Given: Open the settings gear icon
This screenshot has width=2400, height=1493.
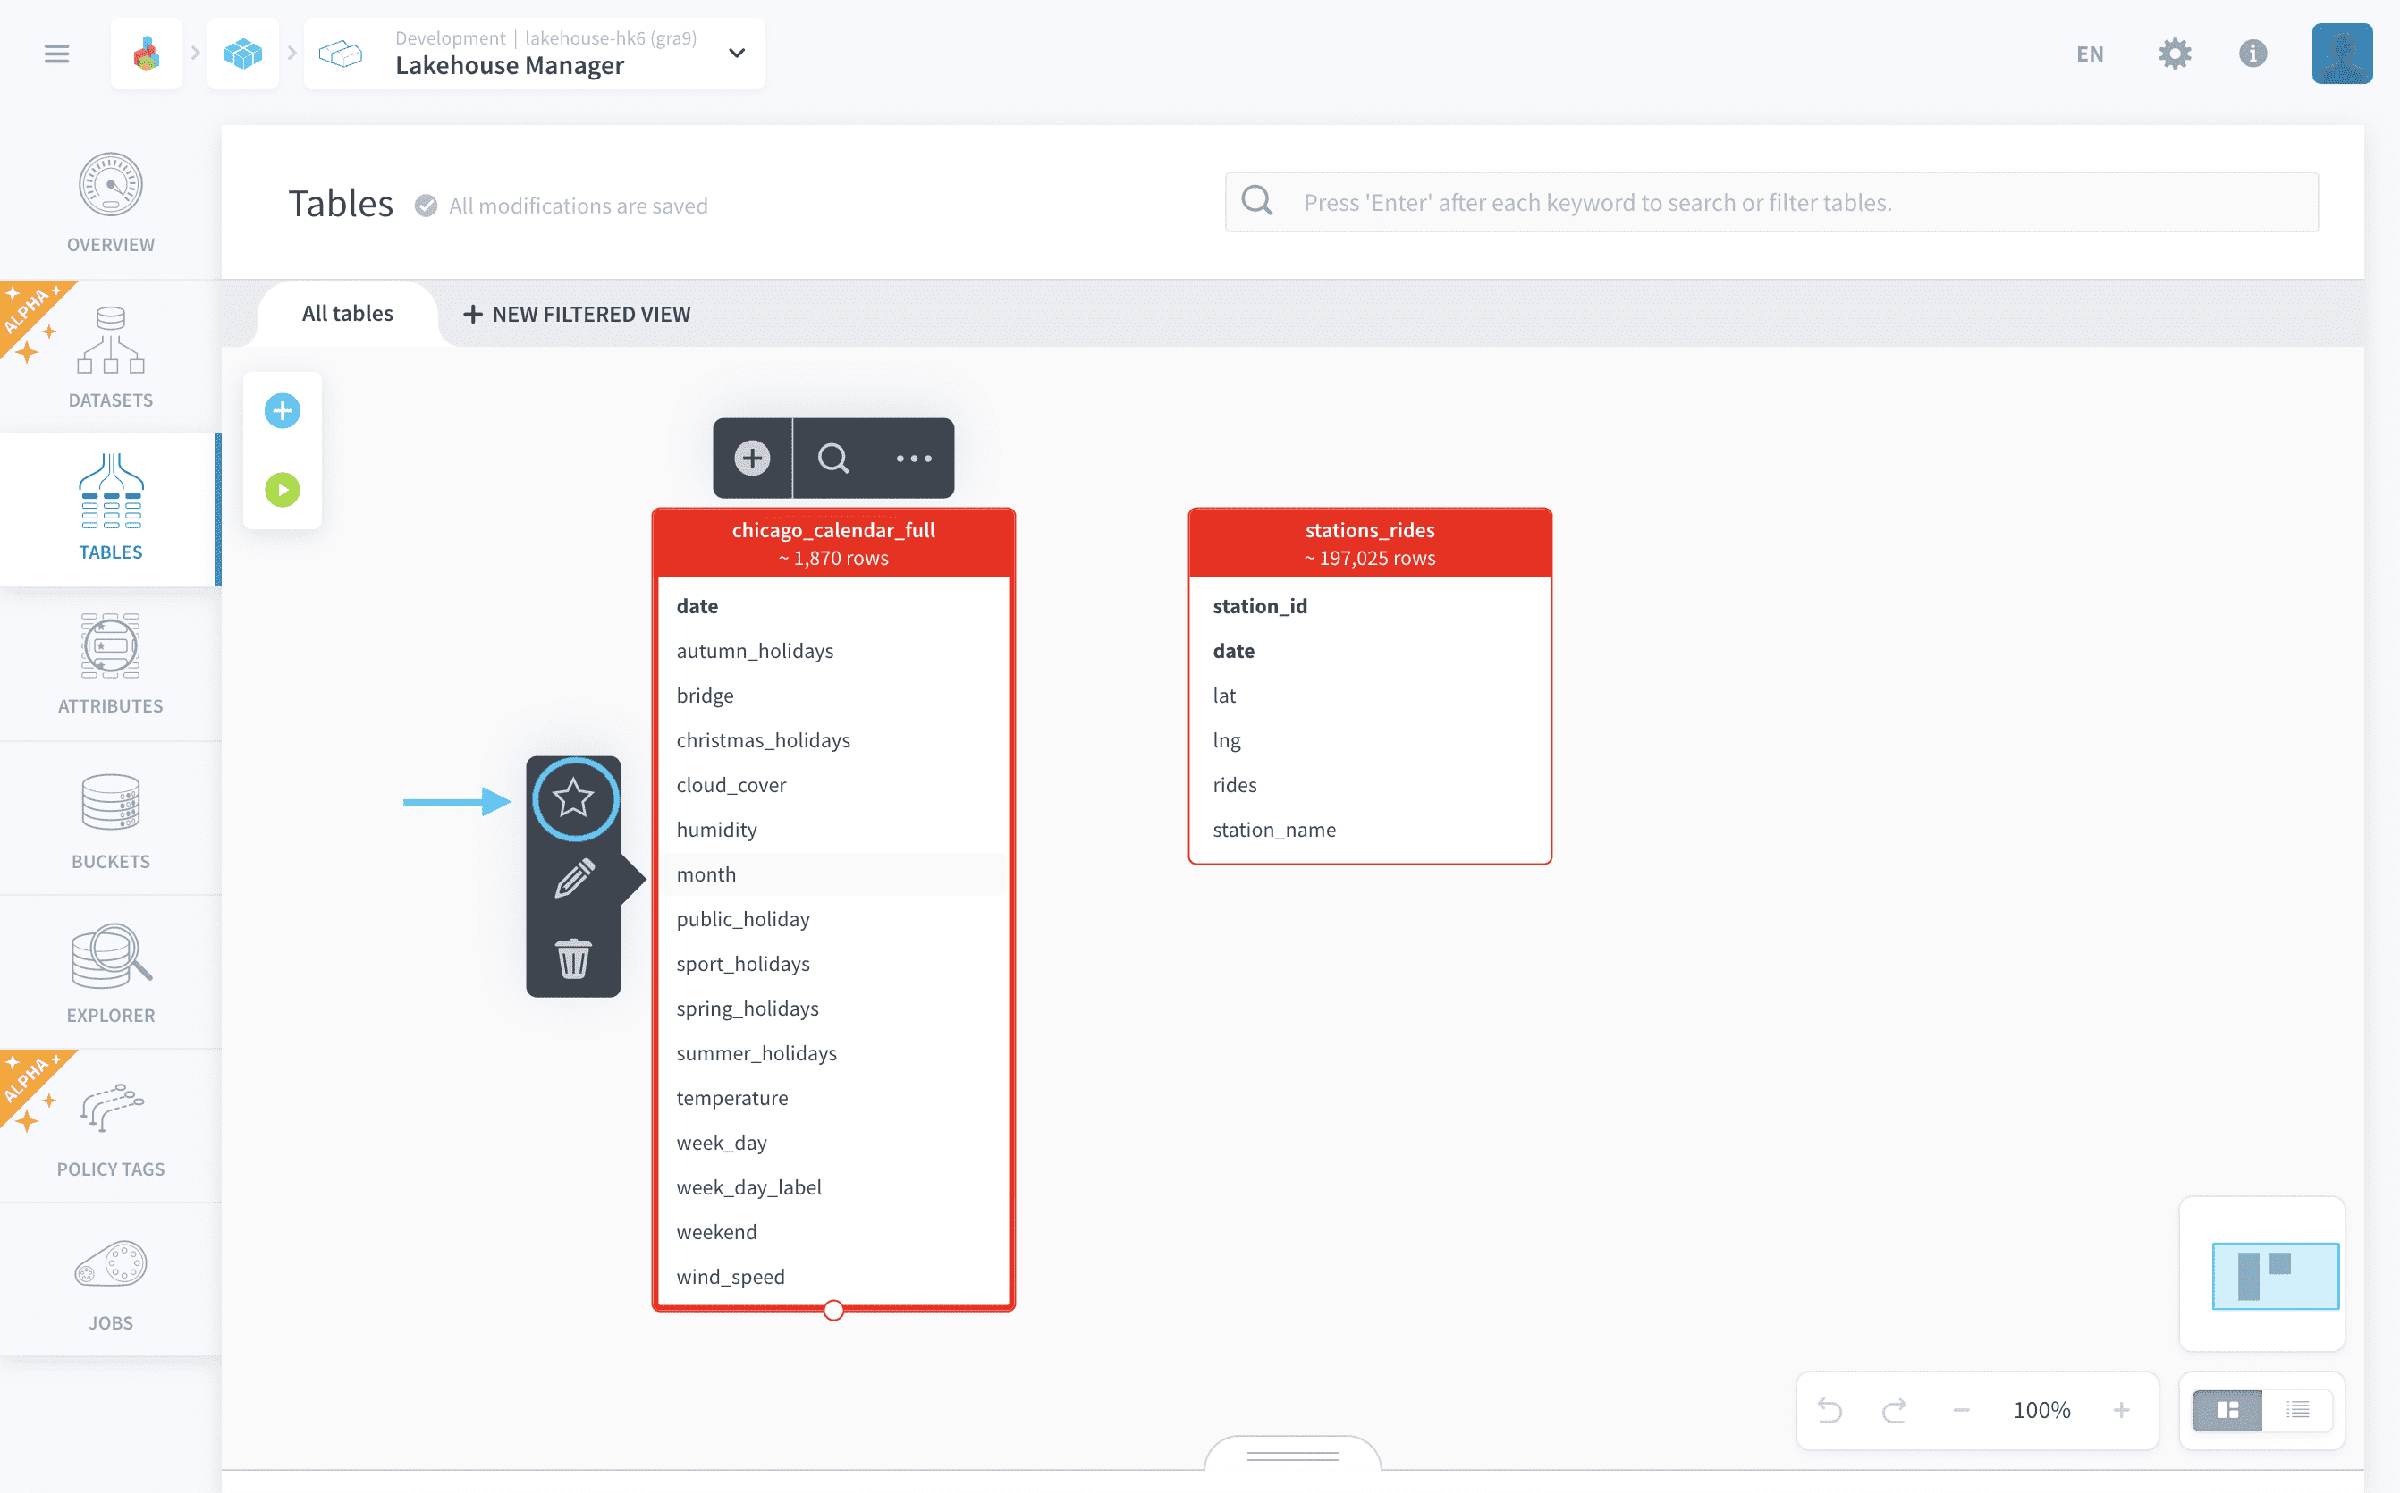Looking at the screenshot, I should [2175, 54].
